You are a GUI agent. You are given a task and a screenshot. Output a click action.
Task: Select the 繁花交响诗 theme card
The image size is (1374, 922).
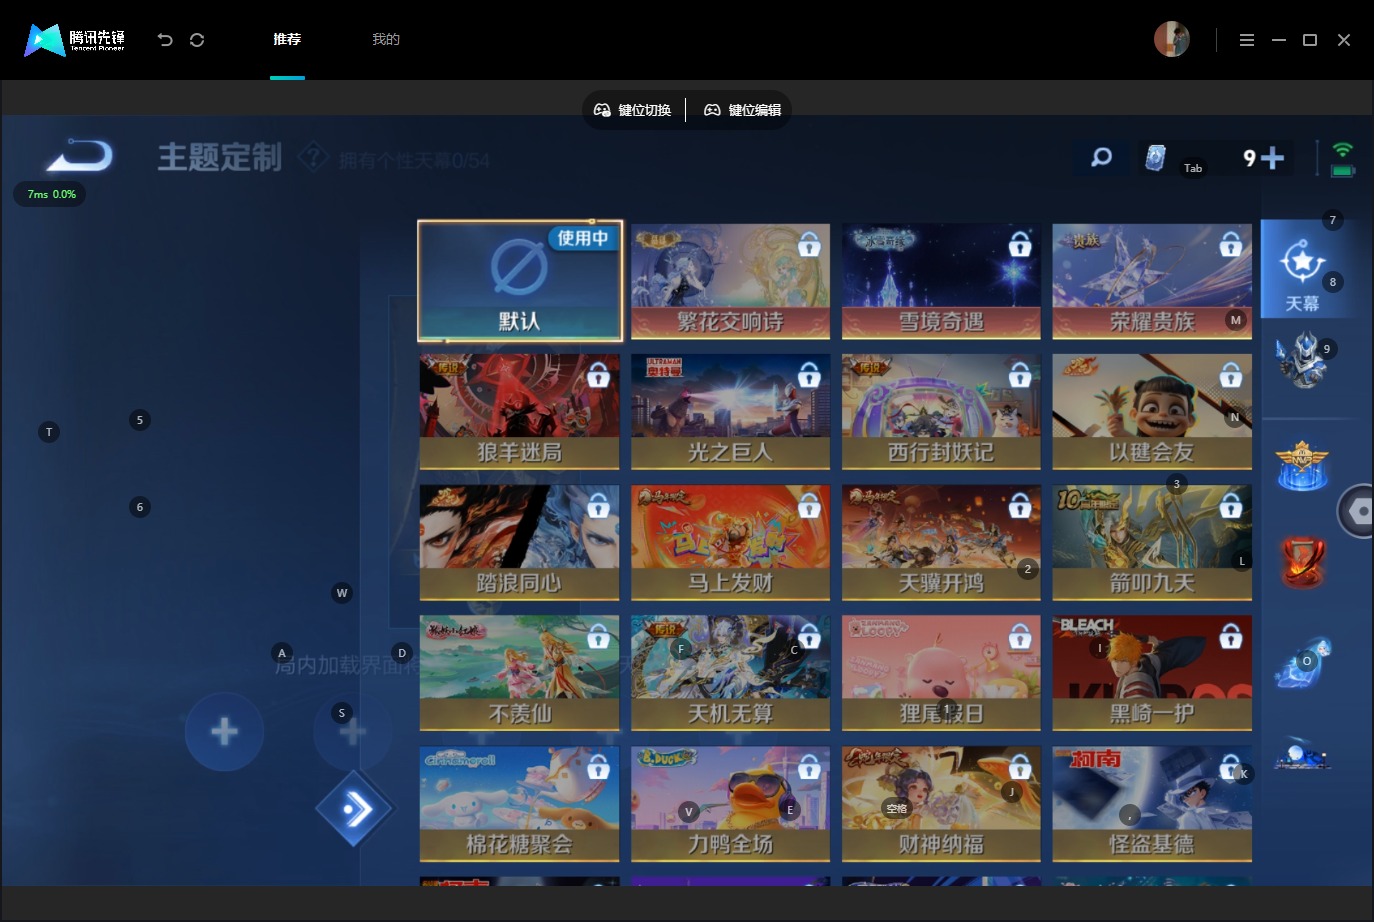[731, 281]
